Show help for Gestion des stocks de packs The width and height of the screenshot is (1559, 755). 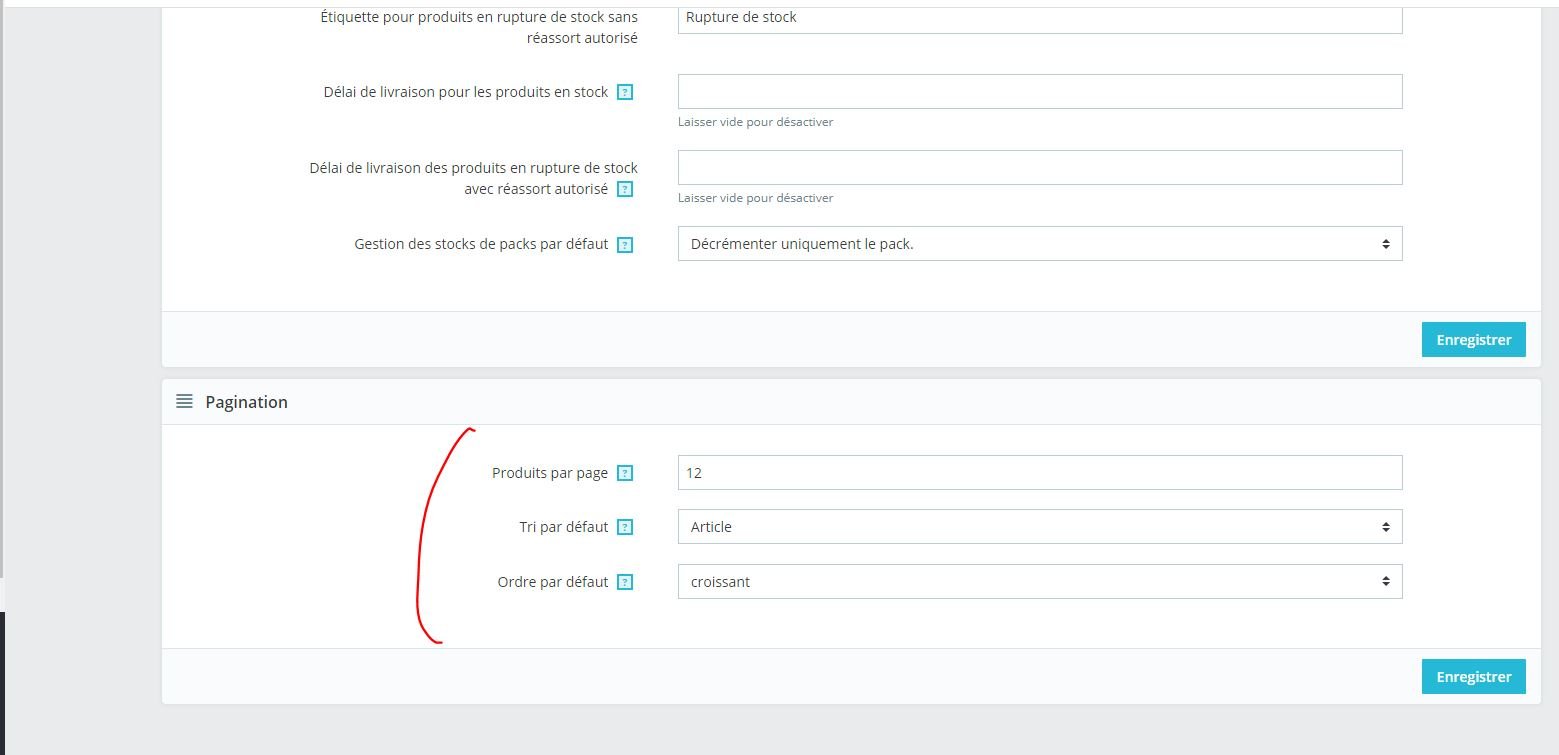click(625, 244)
